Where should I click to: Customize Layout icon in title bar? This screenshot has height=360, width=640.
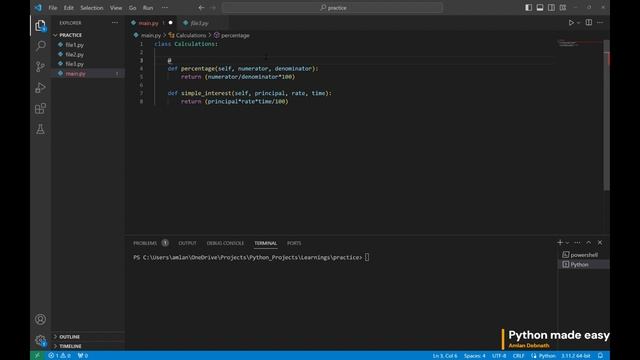point(563,7)
